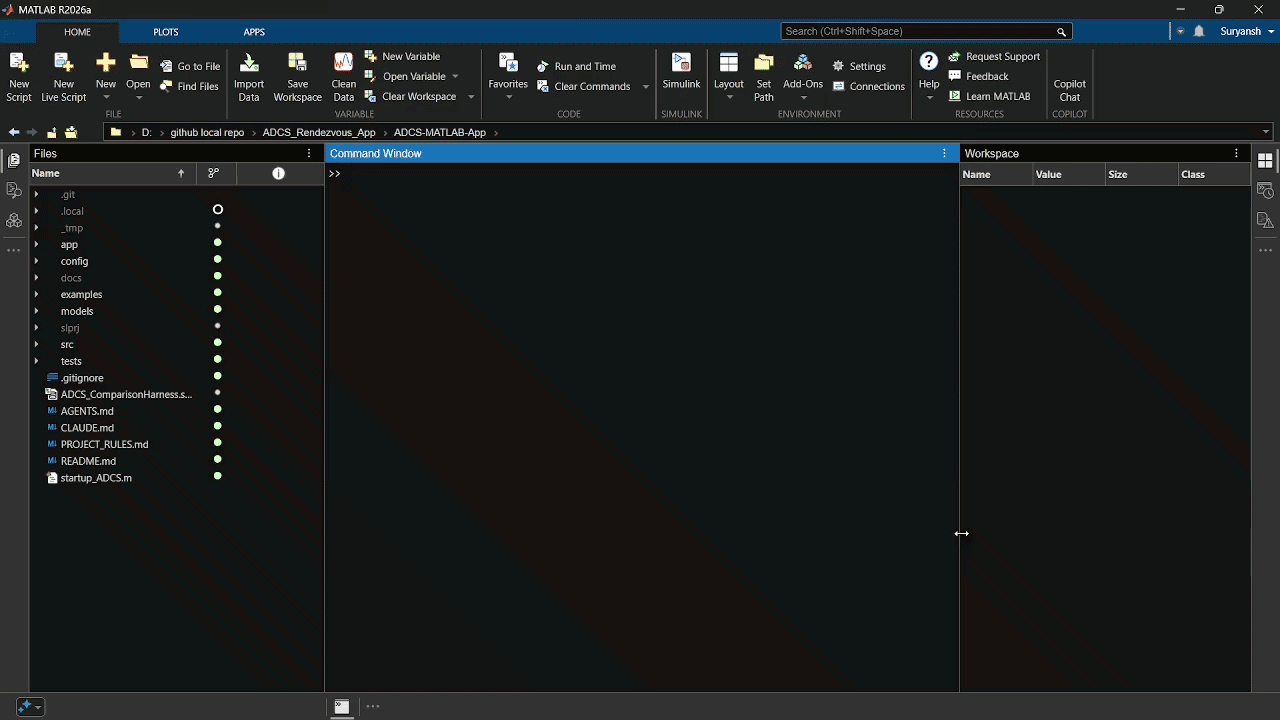Click Learn MATLAB link
Screen dimensions: 1280x720
tap(989, 96)
